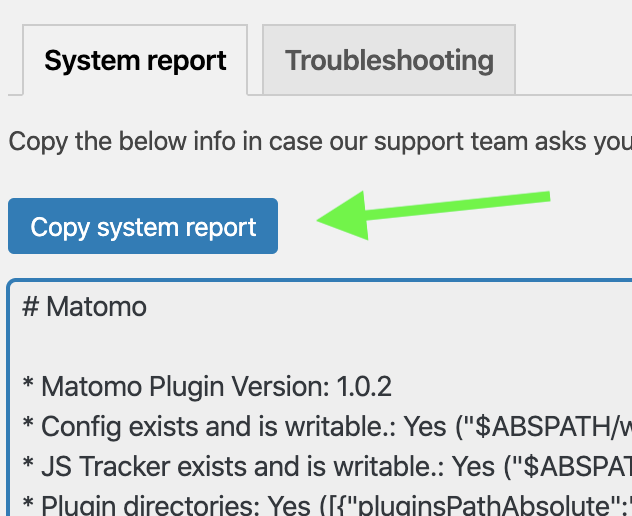This screenshot has height=516, width=632.
Task: Click the "# Matomo" heading line
Action: point(84,306)
